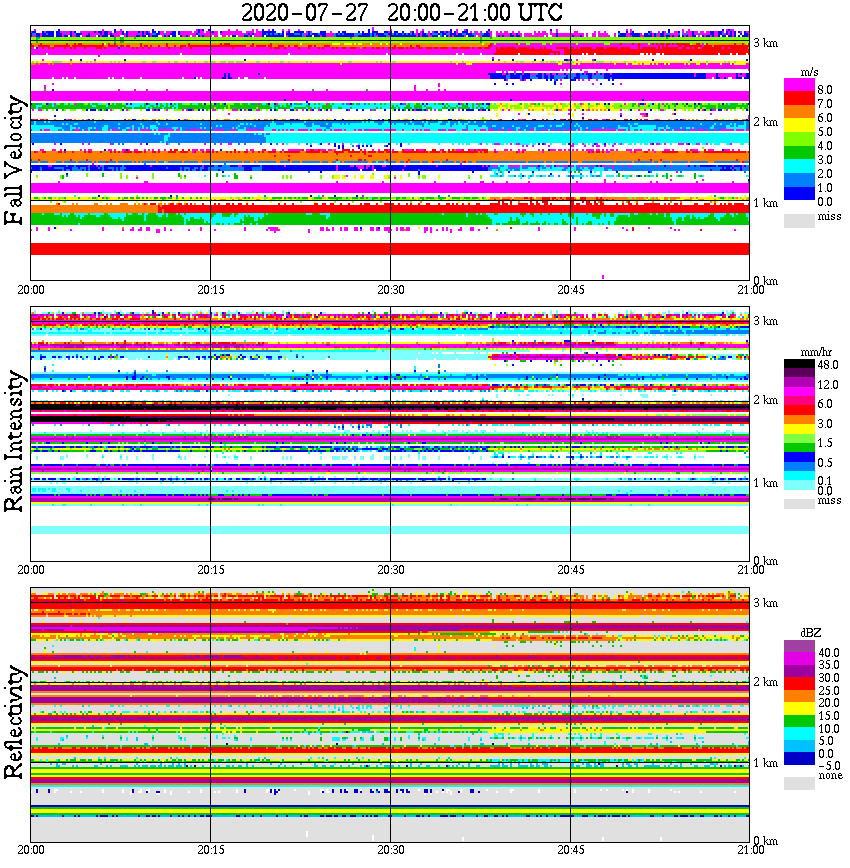This screenshot has height=868, width=850.
Task: Click the "20:45" tick under the Reflectivity panel
Action: point(571,849)
